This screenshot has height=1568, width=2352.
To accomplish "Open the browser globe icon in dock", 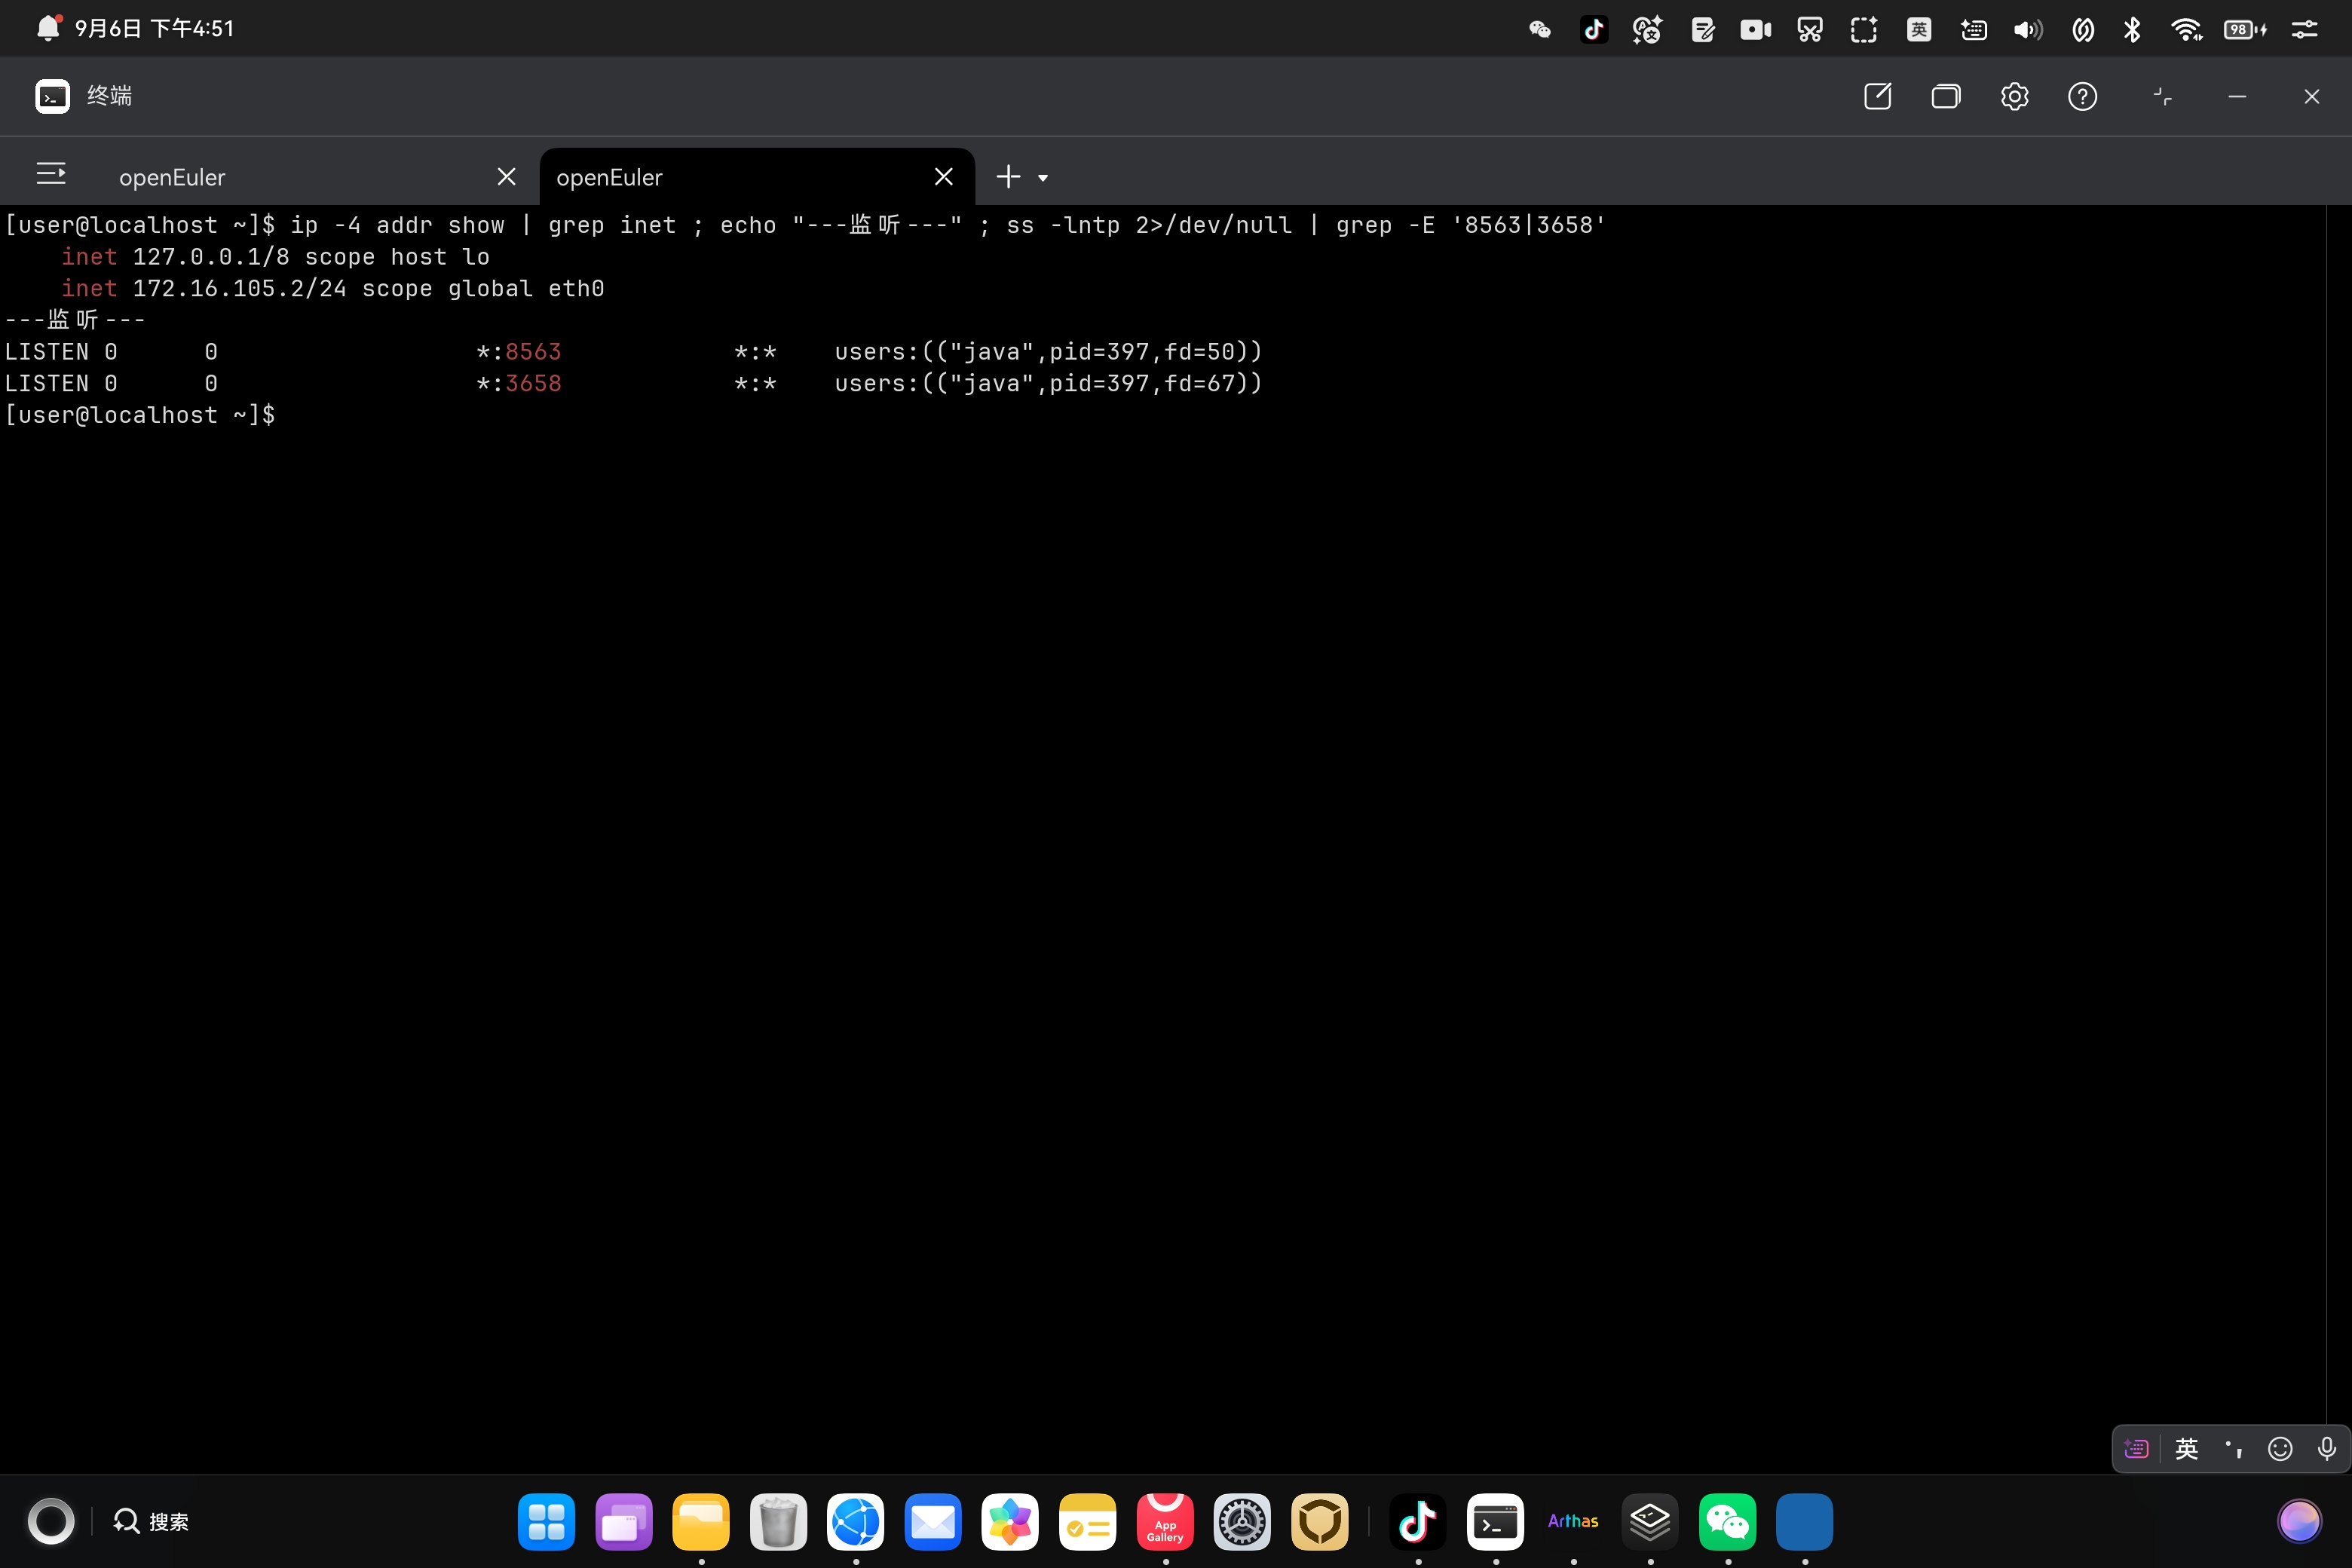I will [856, 1521].
